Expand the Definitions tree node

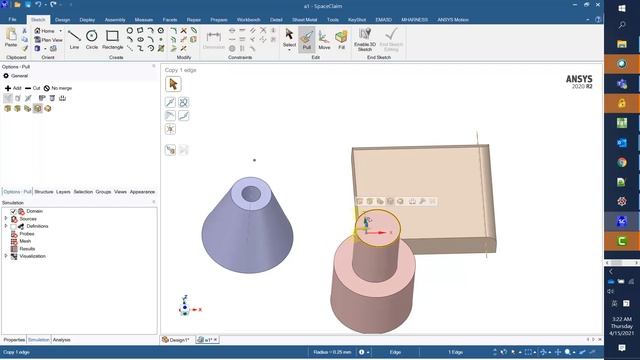(6, 226)
